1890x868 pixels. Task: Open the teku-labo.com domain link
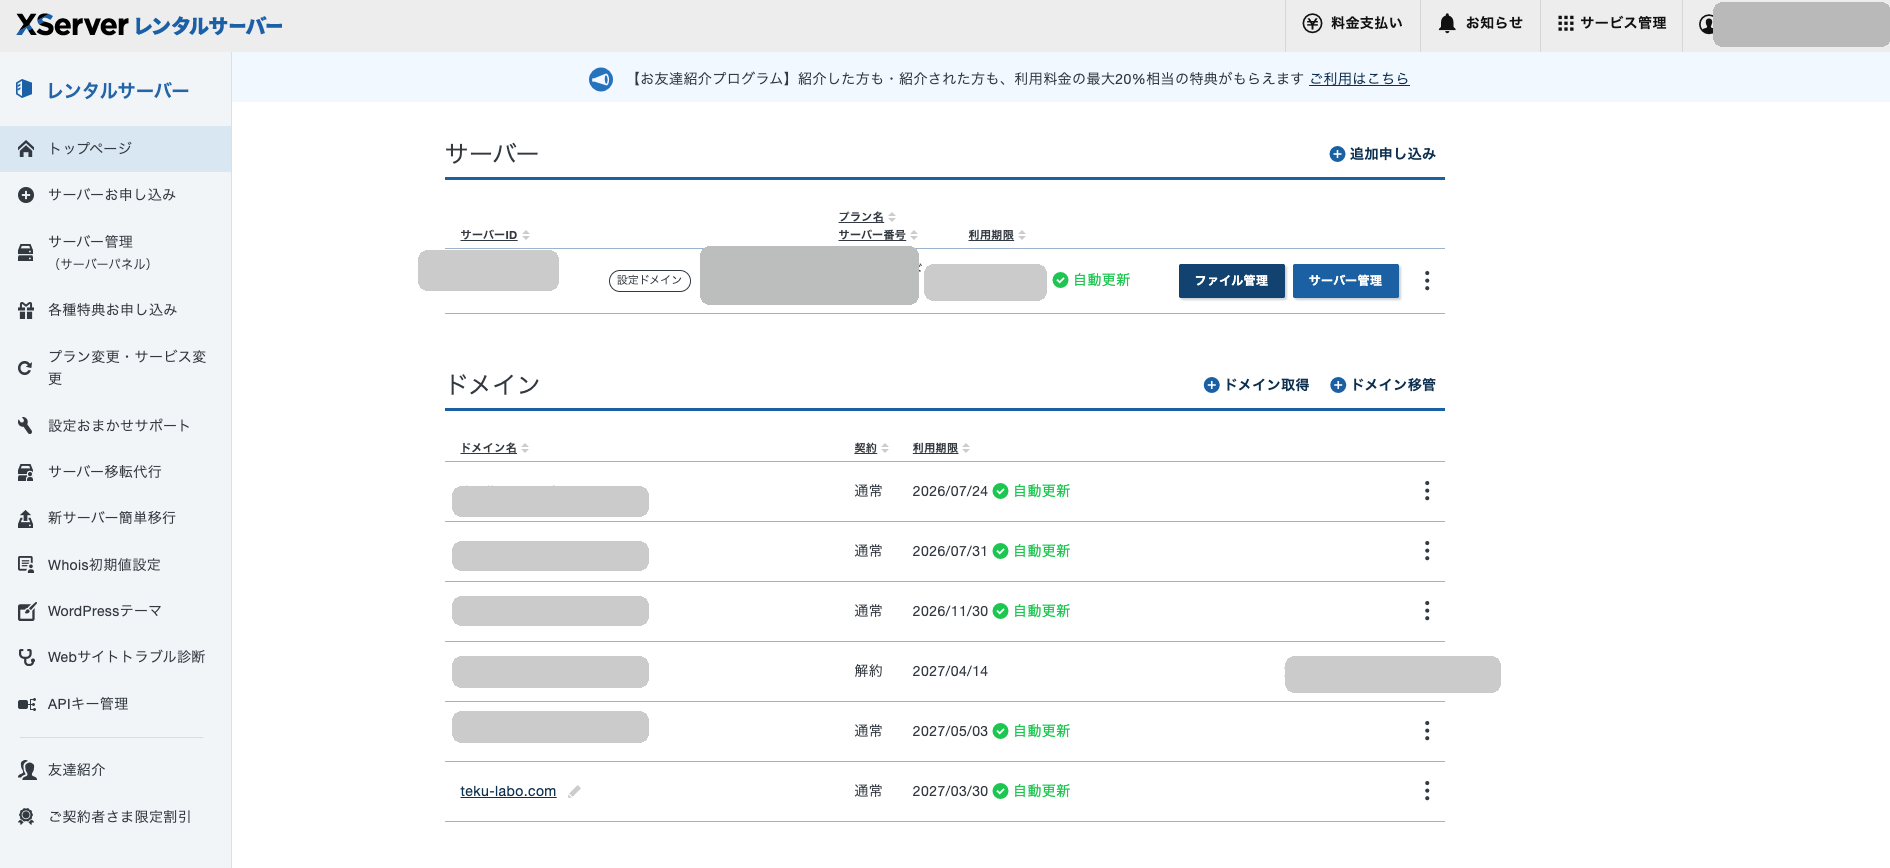point(508,791)
